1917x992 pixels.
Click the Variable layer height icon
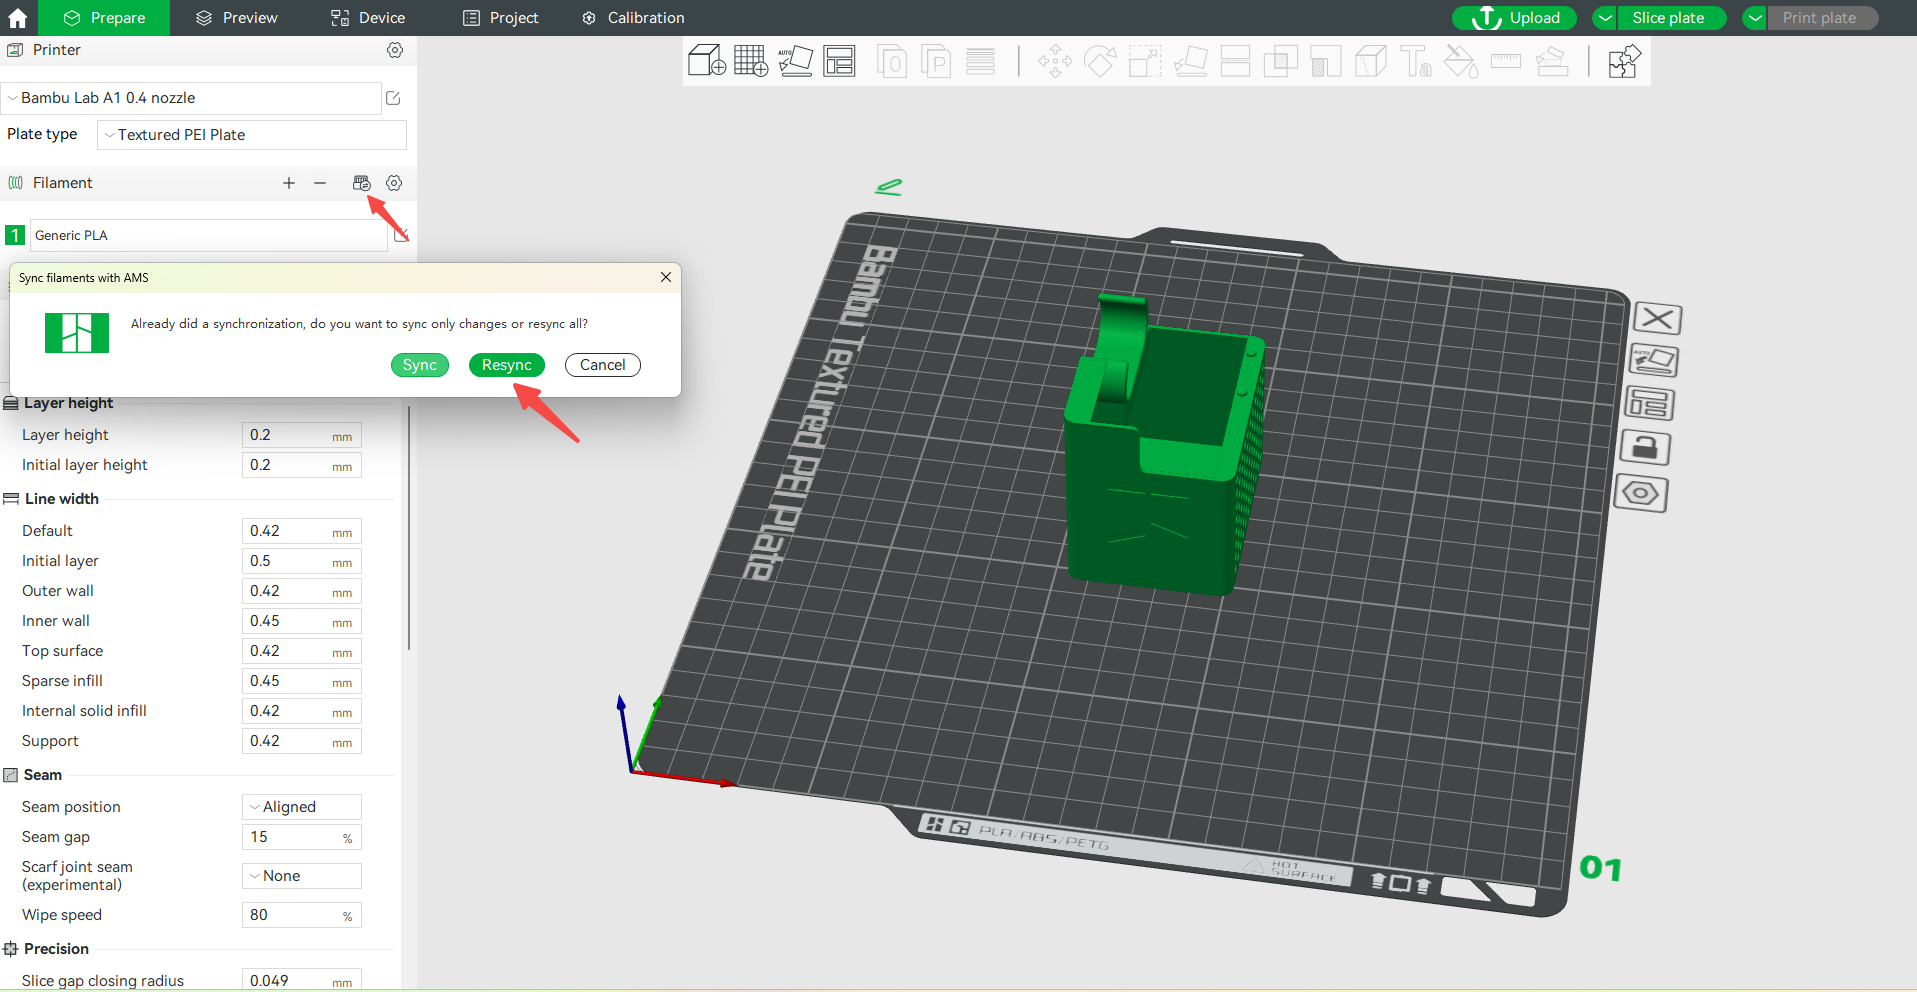point(981,61)
